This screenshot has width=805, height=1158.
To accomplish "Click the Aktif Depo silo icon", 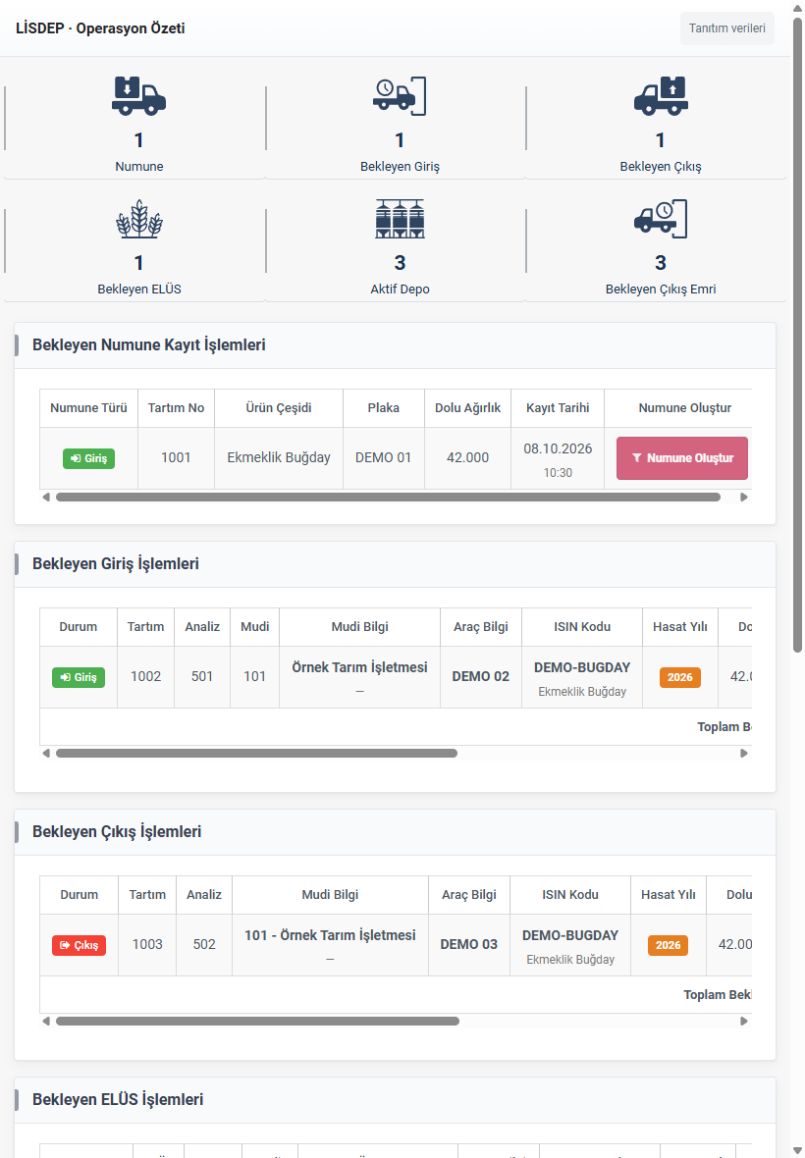I will click(400, 219).
